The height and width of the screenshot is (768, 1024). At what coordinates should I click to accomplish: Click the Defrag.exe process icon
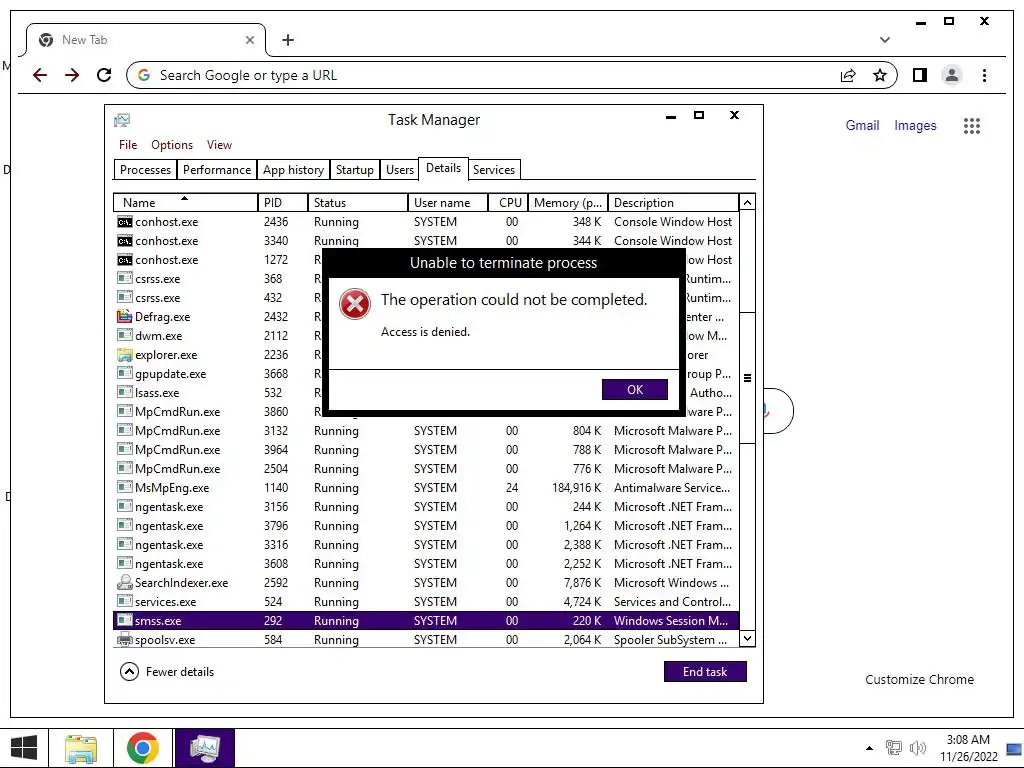124,317
